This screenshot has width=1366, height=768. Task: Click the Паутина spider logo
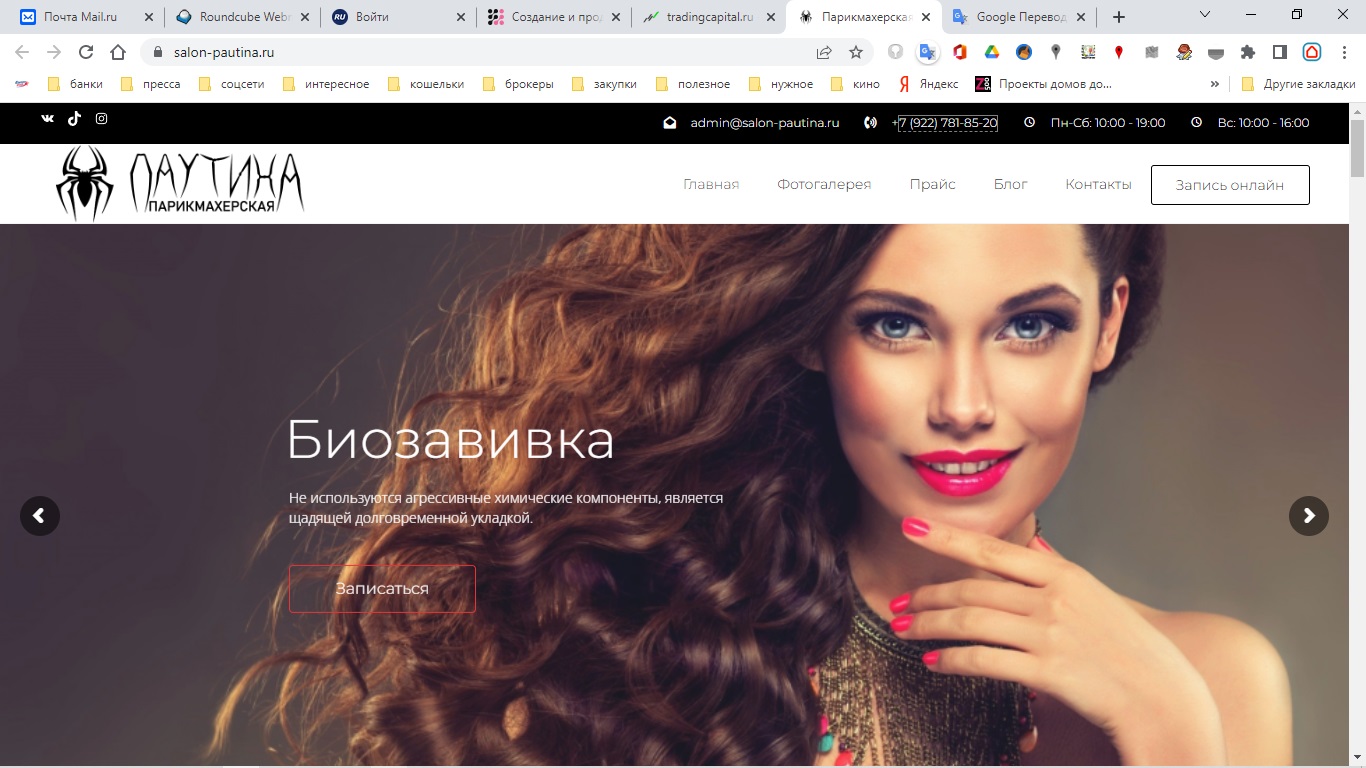pyautogui.click(x=180, y=183)
